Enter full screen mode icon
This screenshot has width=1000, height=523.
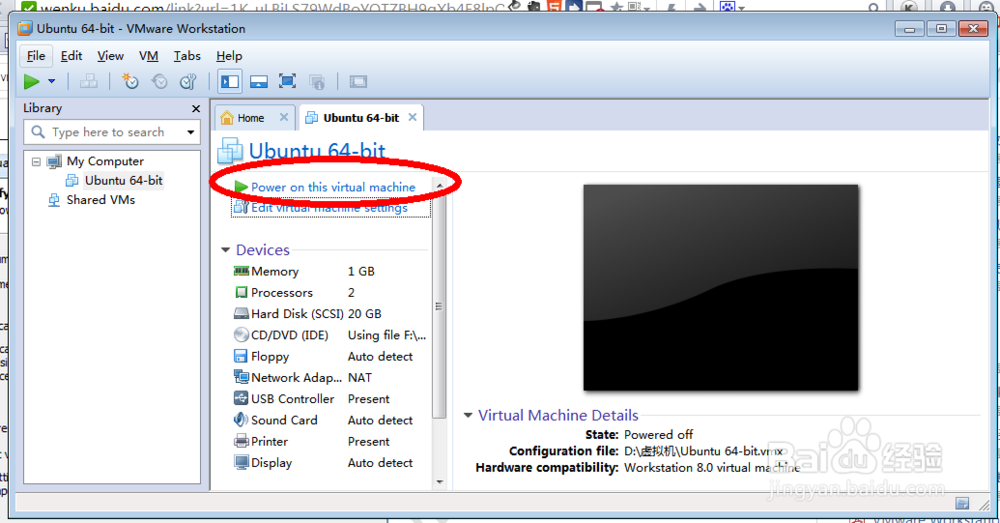click(x=288, y=82)
